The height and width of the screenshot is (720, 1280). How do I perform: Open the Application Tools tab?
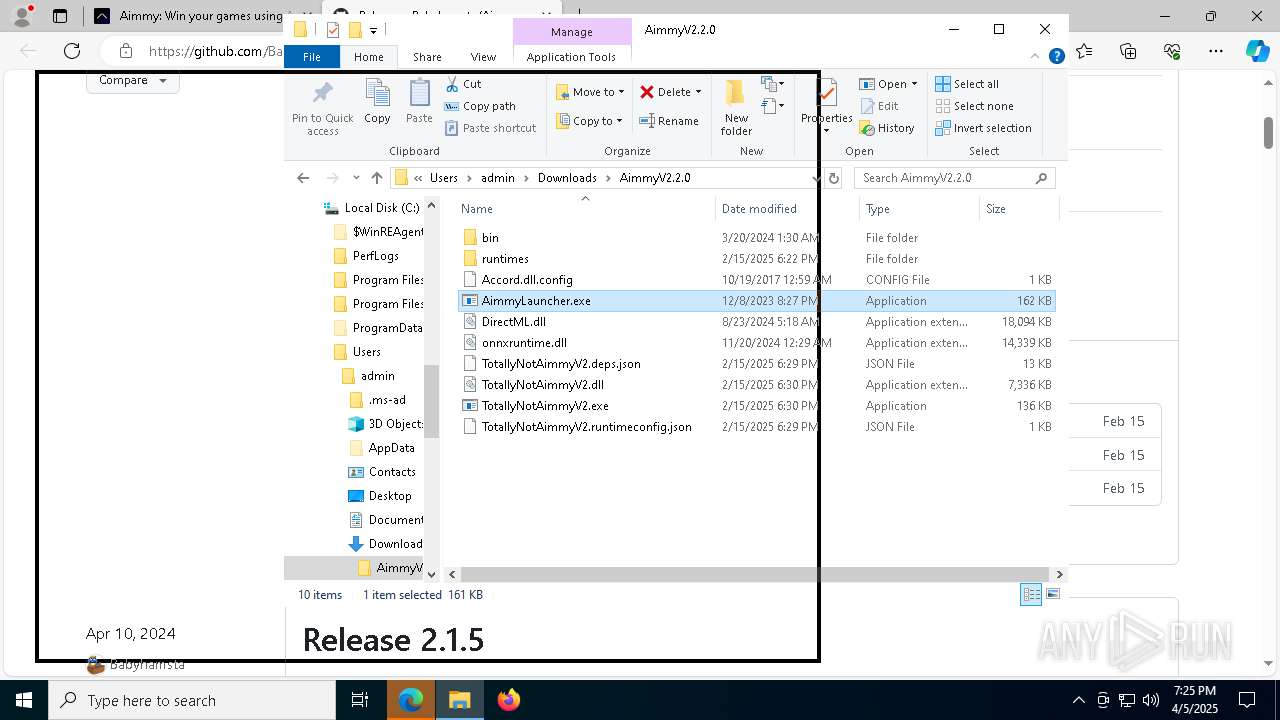pos(571,57)
